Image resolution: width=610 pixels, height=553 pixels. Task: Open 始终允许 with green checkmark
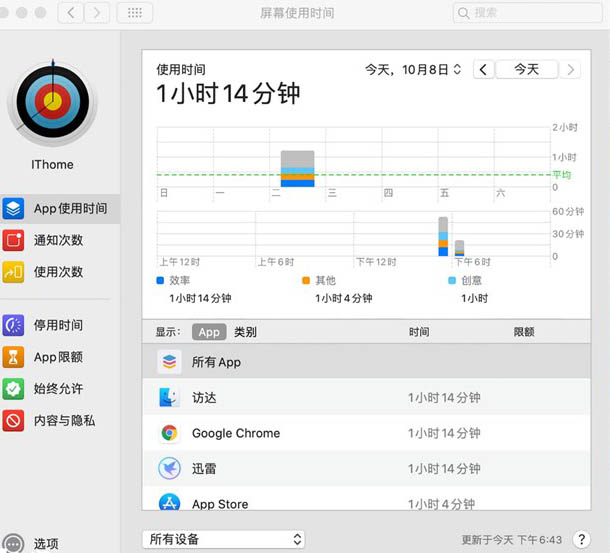point(14,389)
